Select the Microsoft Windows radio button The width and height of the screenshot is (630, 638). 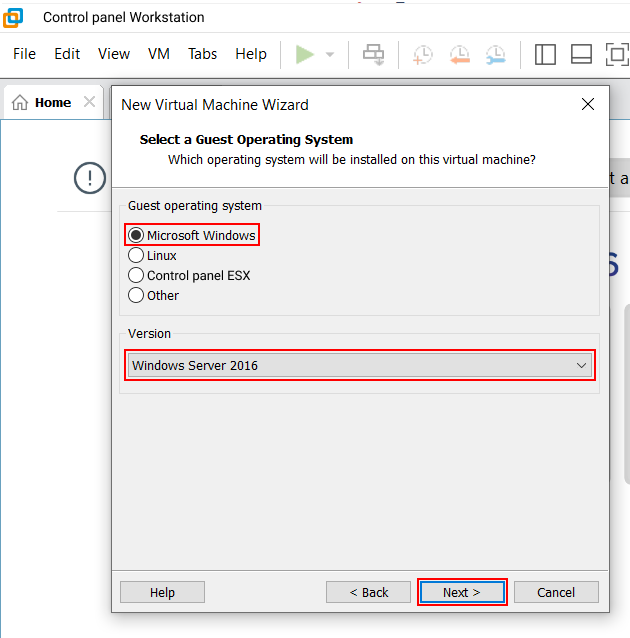[x=137, y=235]
